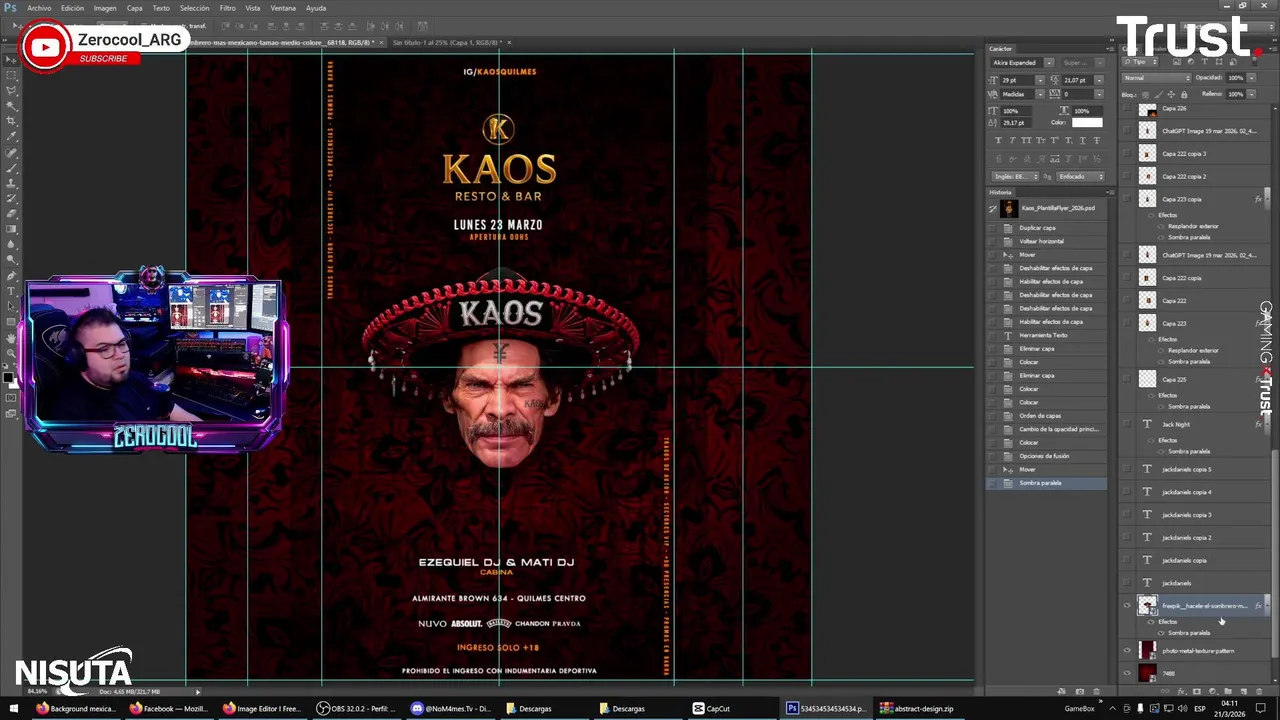
Task: Click the white text Color swatch
Action: point(1088,122)
